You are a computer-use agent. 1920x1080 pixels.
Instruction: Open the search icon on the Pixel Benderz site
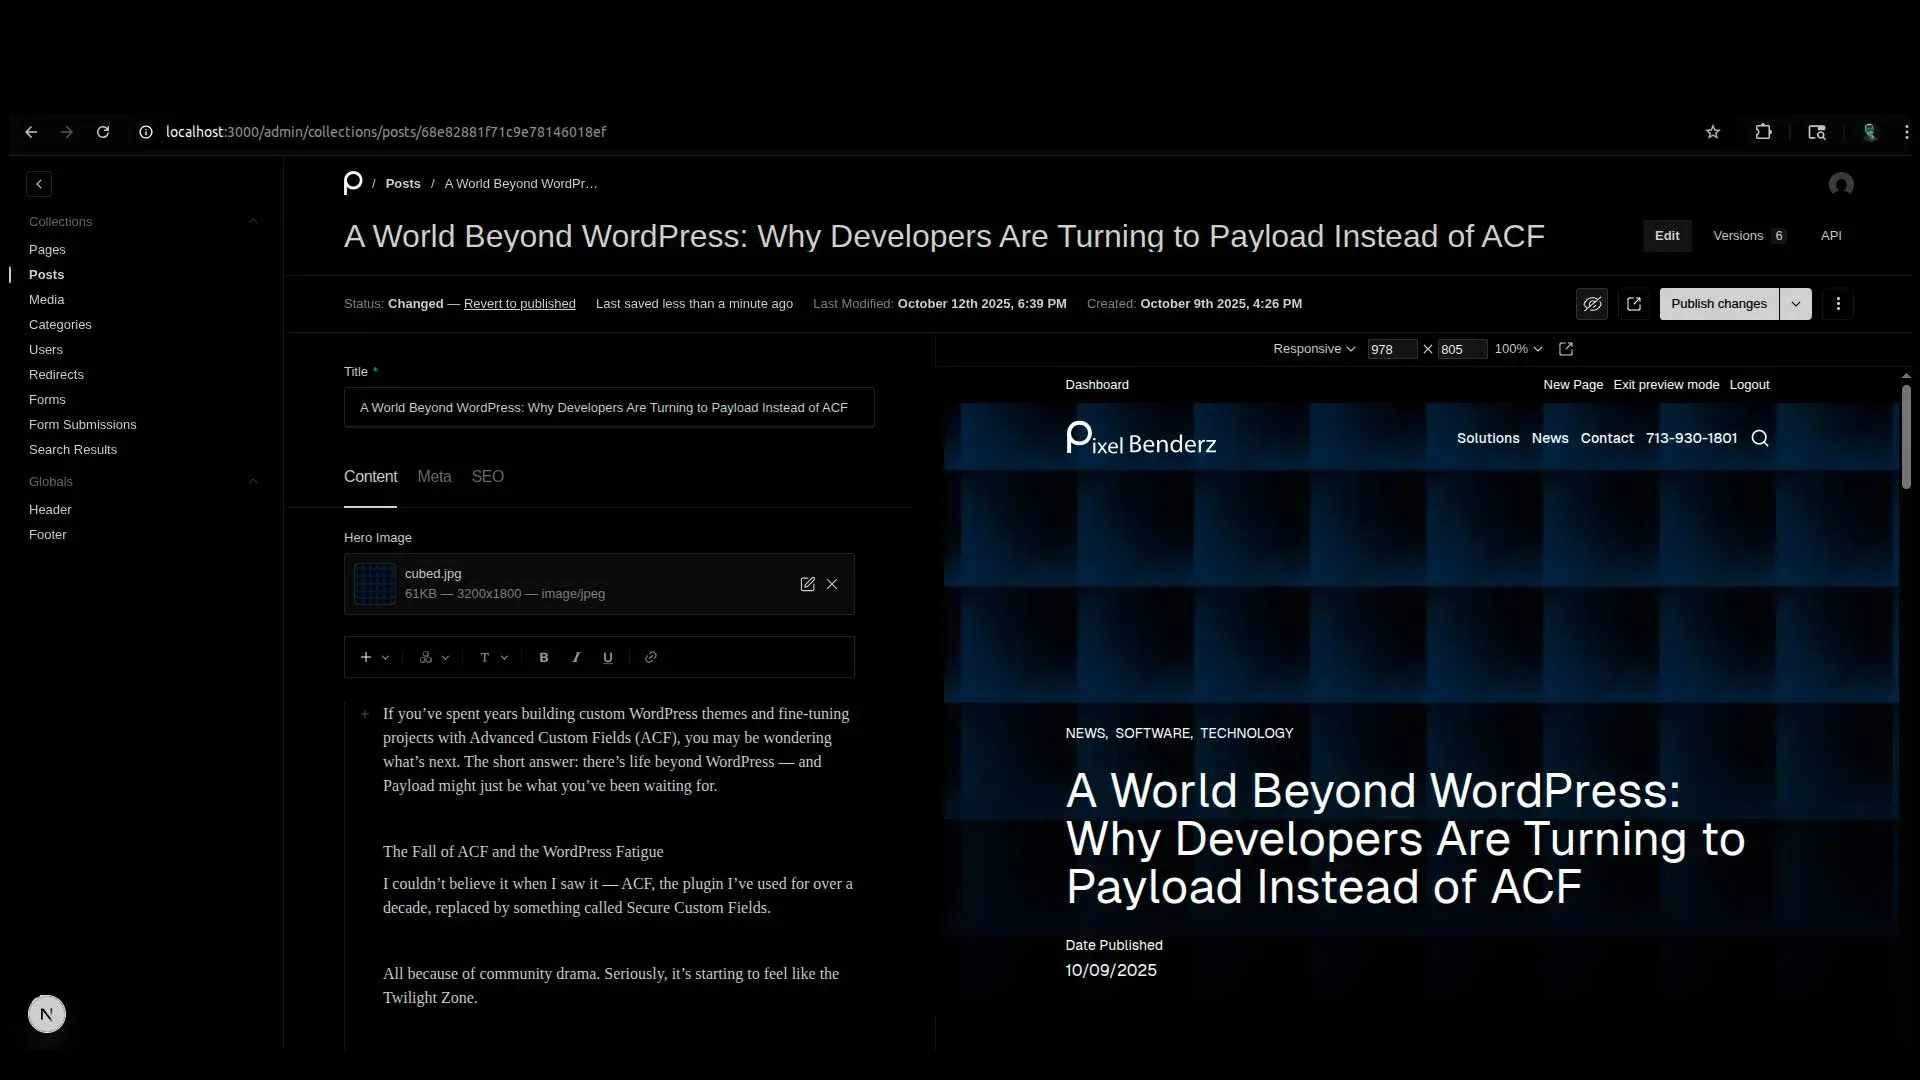click(1760, 438)
